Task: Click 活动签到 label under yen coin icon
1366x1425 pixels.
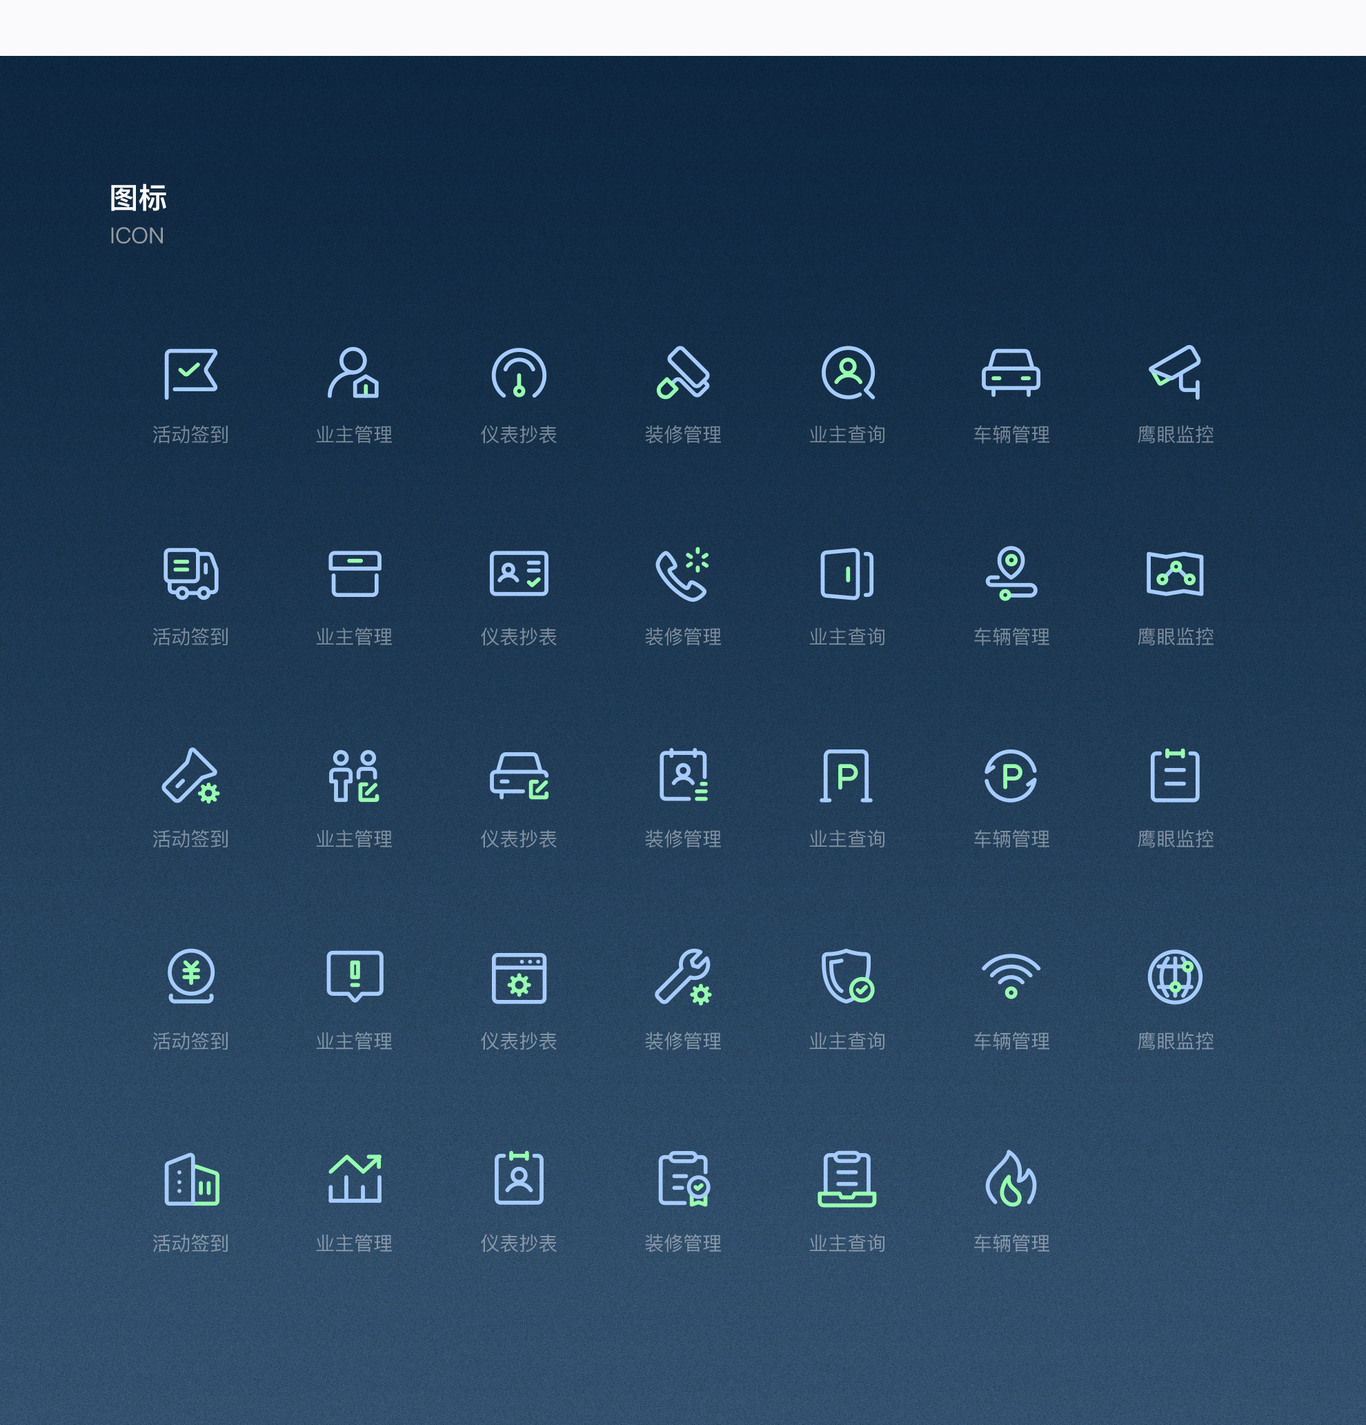Action: pos(190,1041)
